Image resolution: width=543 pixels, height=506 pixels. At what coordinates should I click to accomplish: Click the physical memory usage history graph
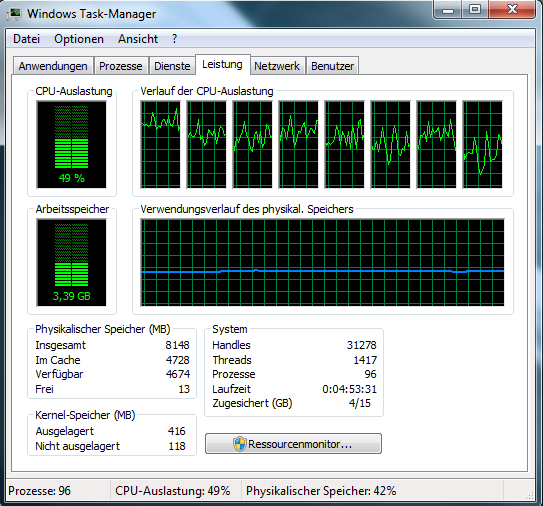[322, 263]
